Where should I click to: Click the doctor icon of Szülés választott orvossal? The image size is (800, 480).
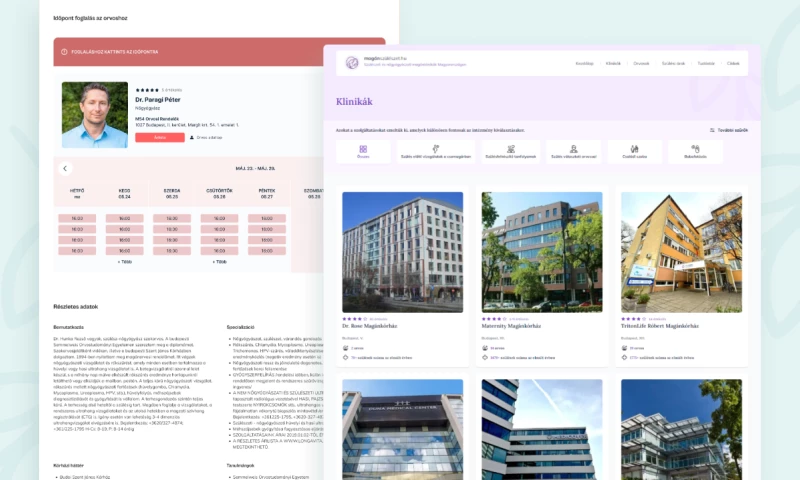tap(573, 148)
